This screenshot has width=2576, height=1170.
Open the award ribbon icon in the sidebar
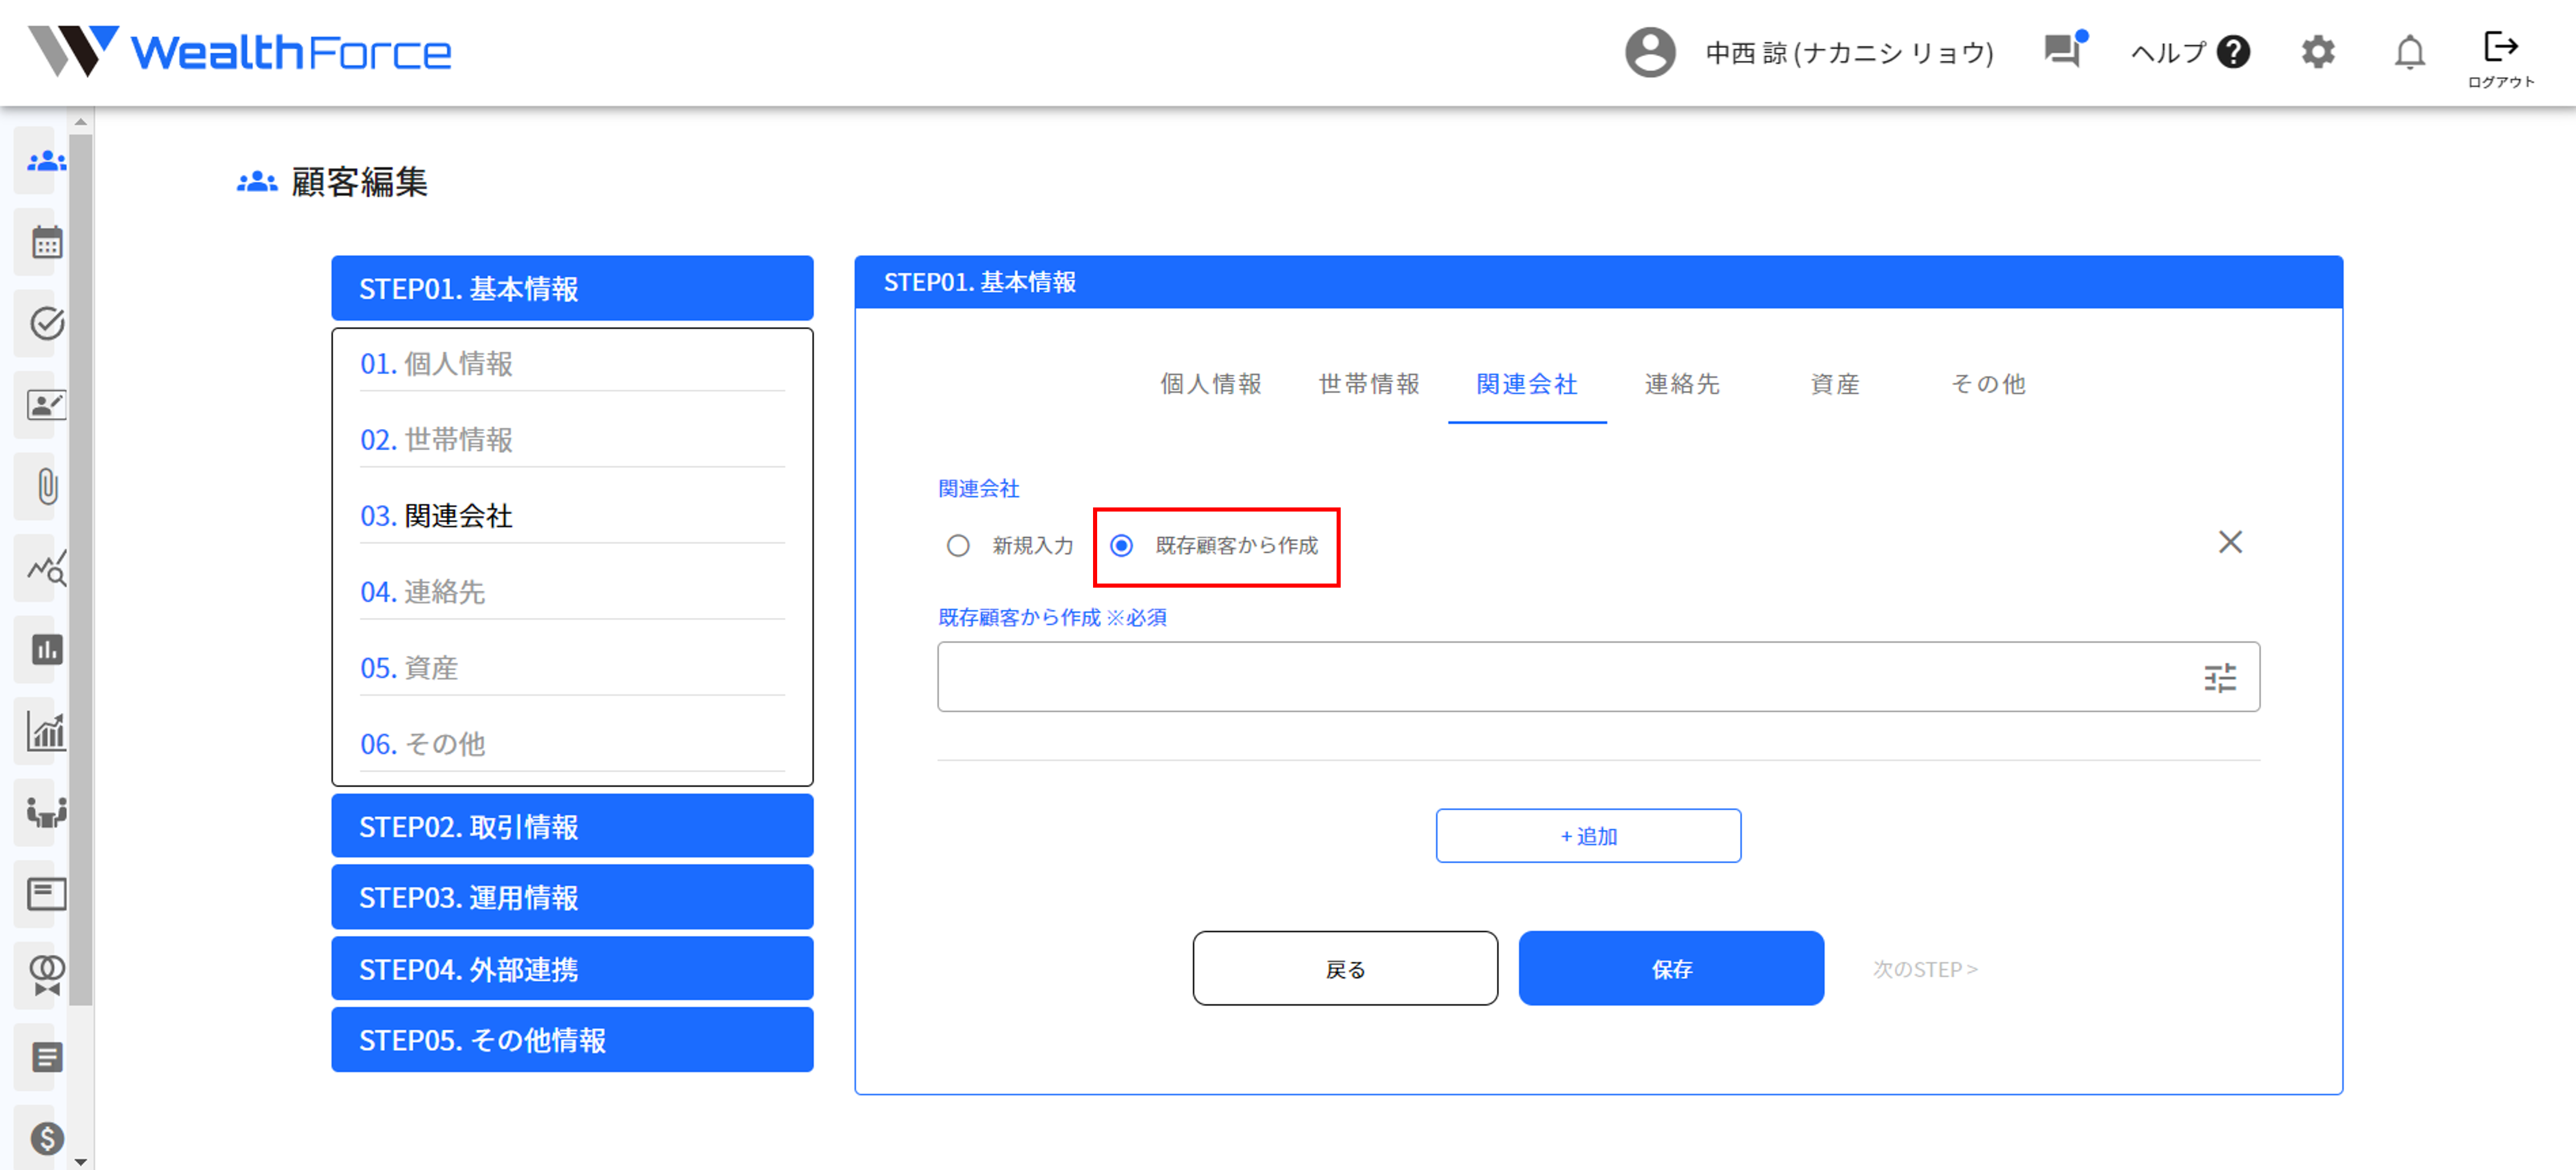(46, 975)
